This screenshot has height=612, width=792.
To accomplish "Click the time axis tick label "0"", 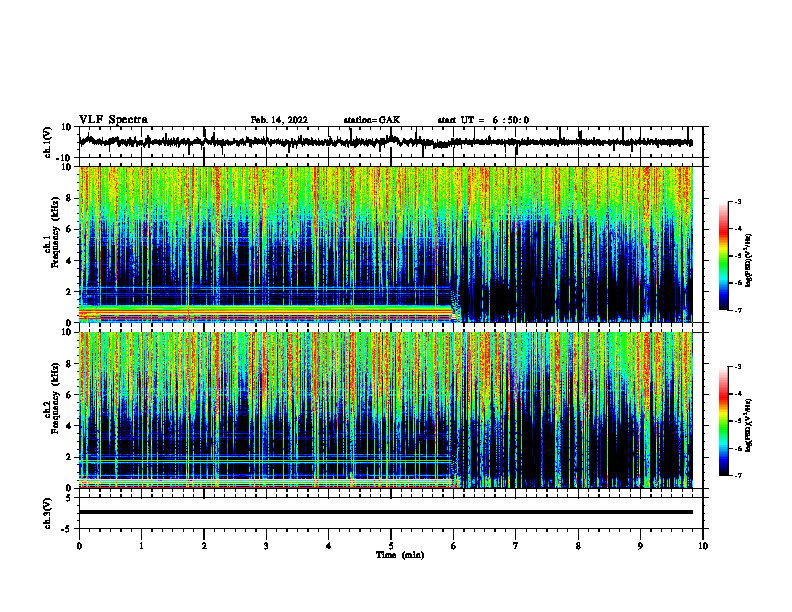I will pyautogui.click(x=79, y=546).
